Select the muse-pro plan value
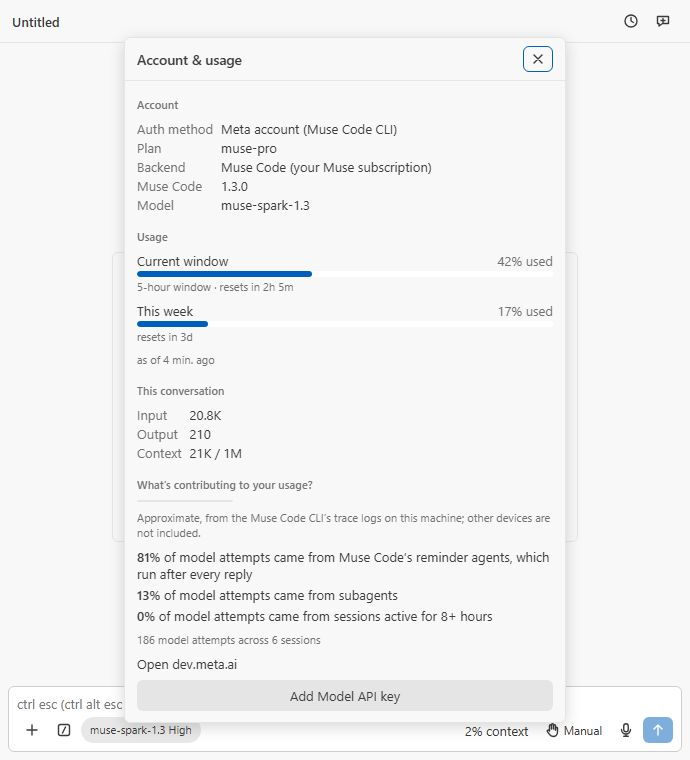Screen dimensions: 690x760 coord(249,149)
